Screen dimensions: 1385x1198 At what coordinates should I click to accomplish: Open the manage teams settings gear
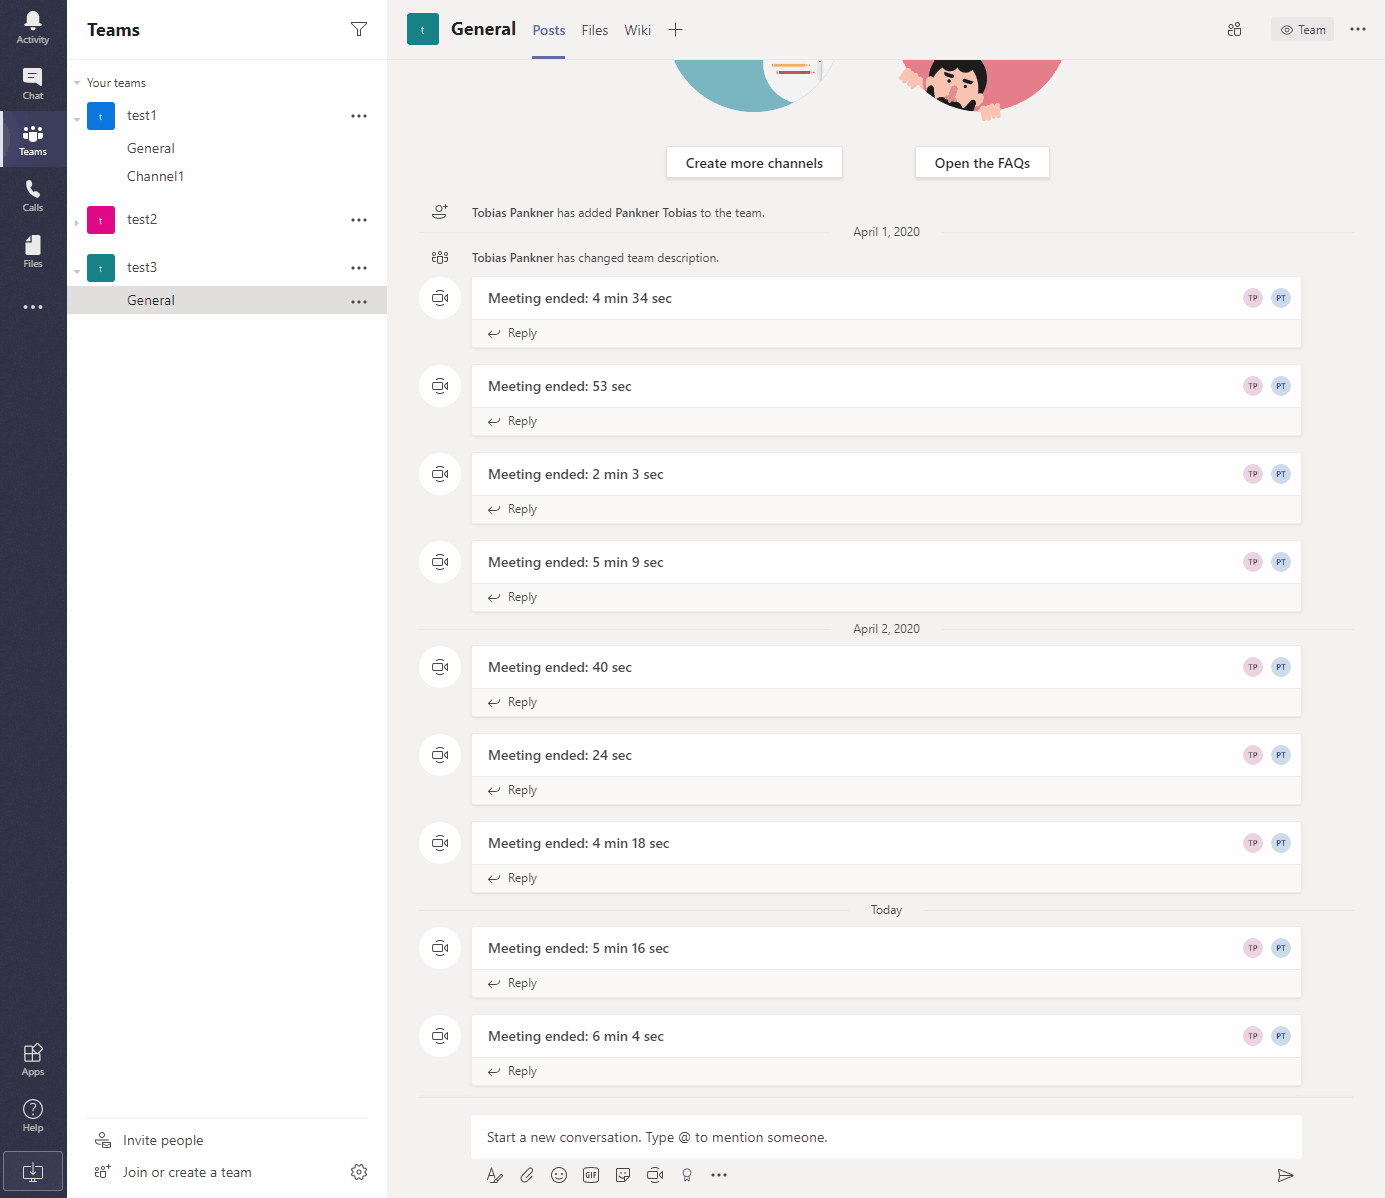pyautogui.click(x=359, y=1172)
